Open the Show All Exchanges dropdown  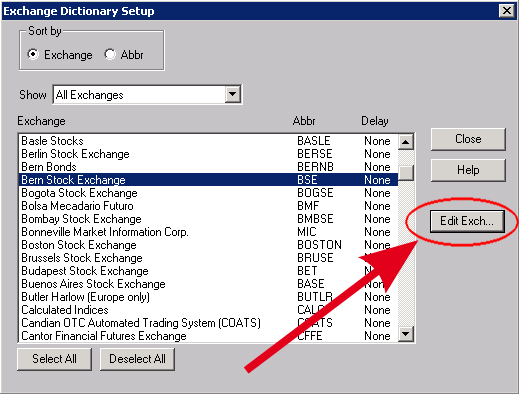(x=233, y=95)
